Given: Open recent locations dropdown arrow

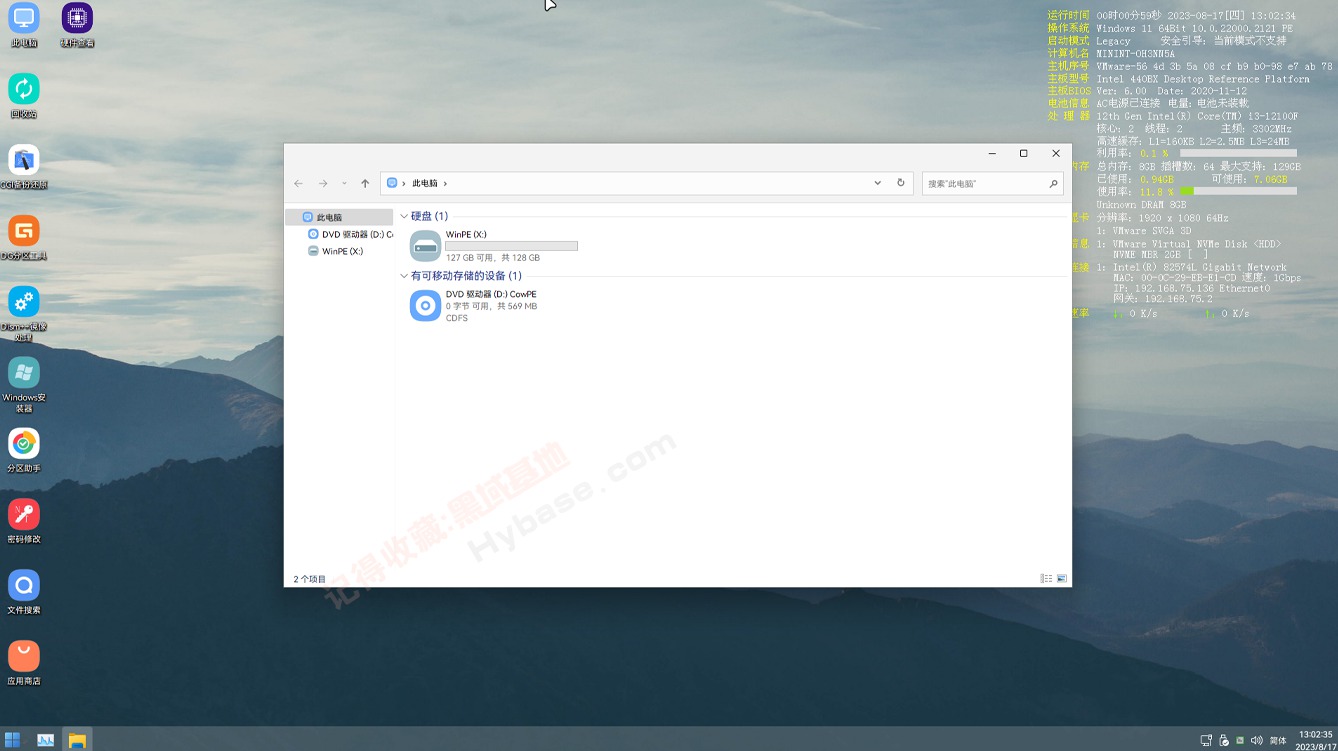Looking at the screenshot, I should [x=344, y=184].
